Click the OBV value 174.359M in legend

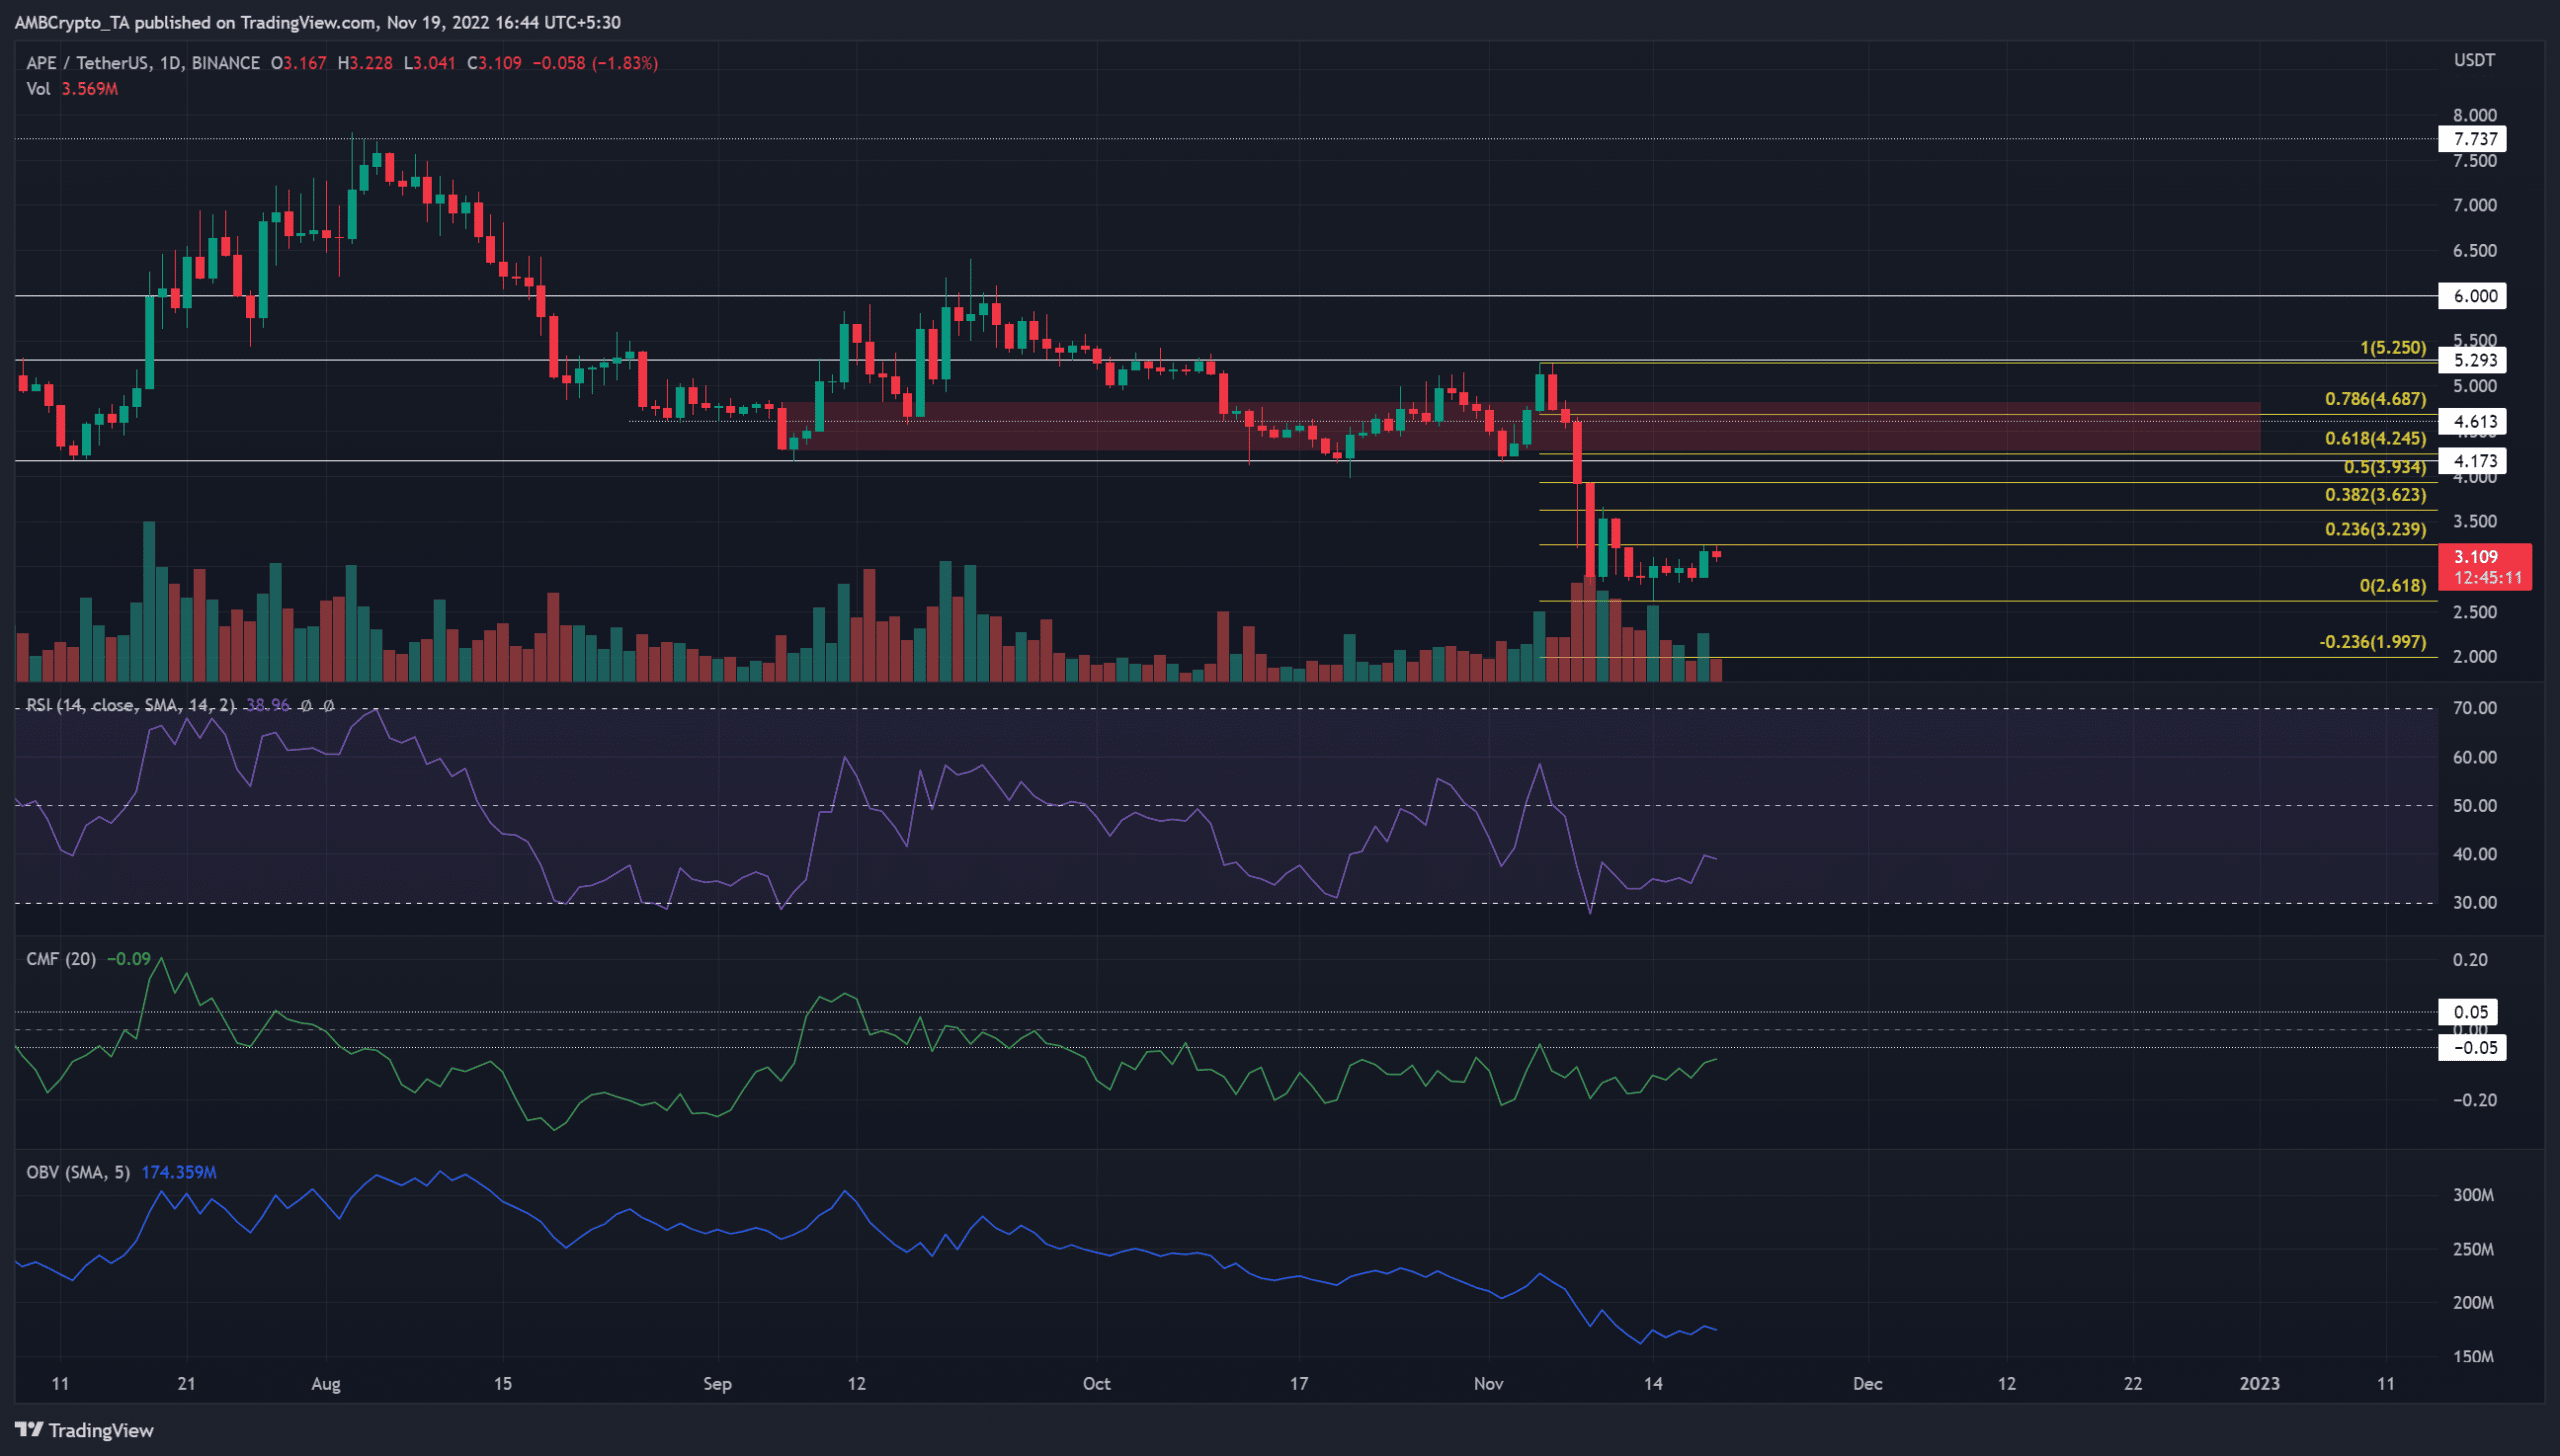[x=179, y=1172]
